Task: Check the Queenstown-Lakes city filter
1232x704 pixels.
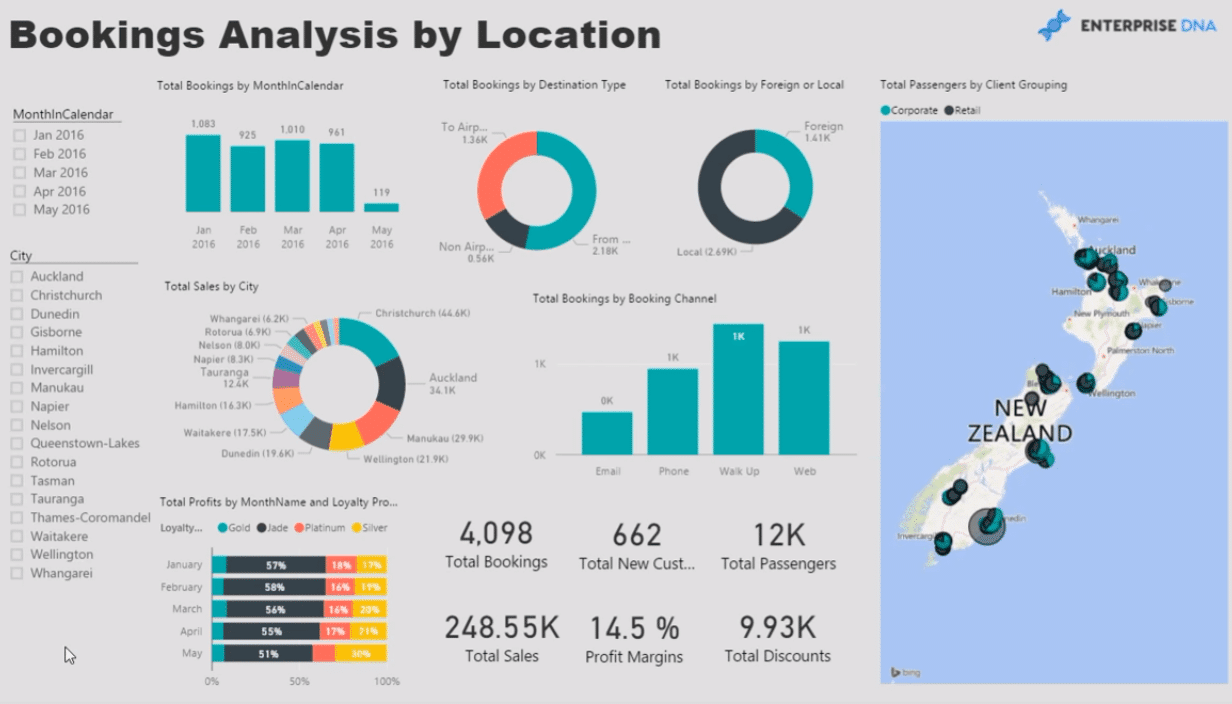Action: click(17, 444)
